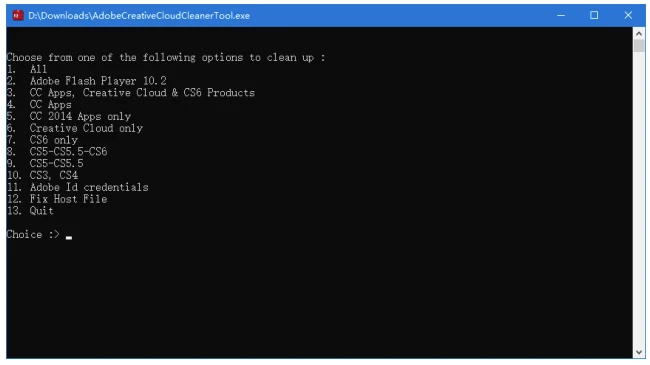This screenshot has height=365, width=650.
Task: Close the AdobeCreativeCloudCleanerTool window
Action: (x=628, y=16)
